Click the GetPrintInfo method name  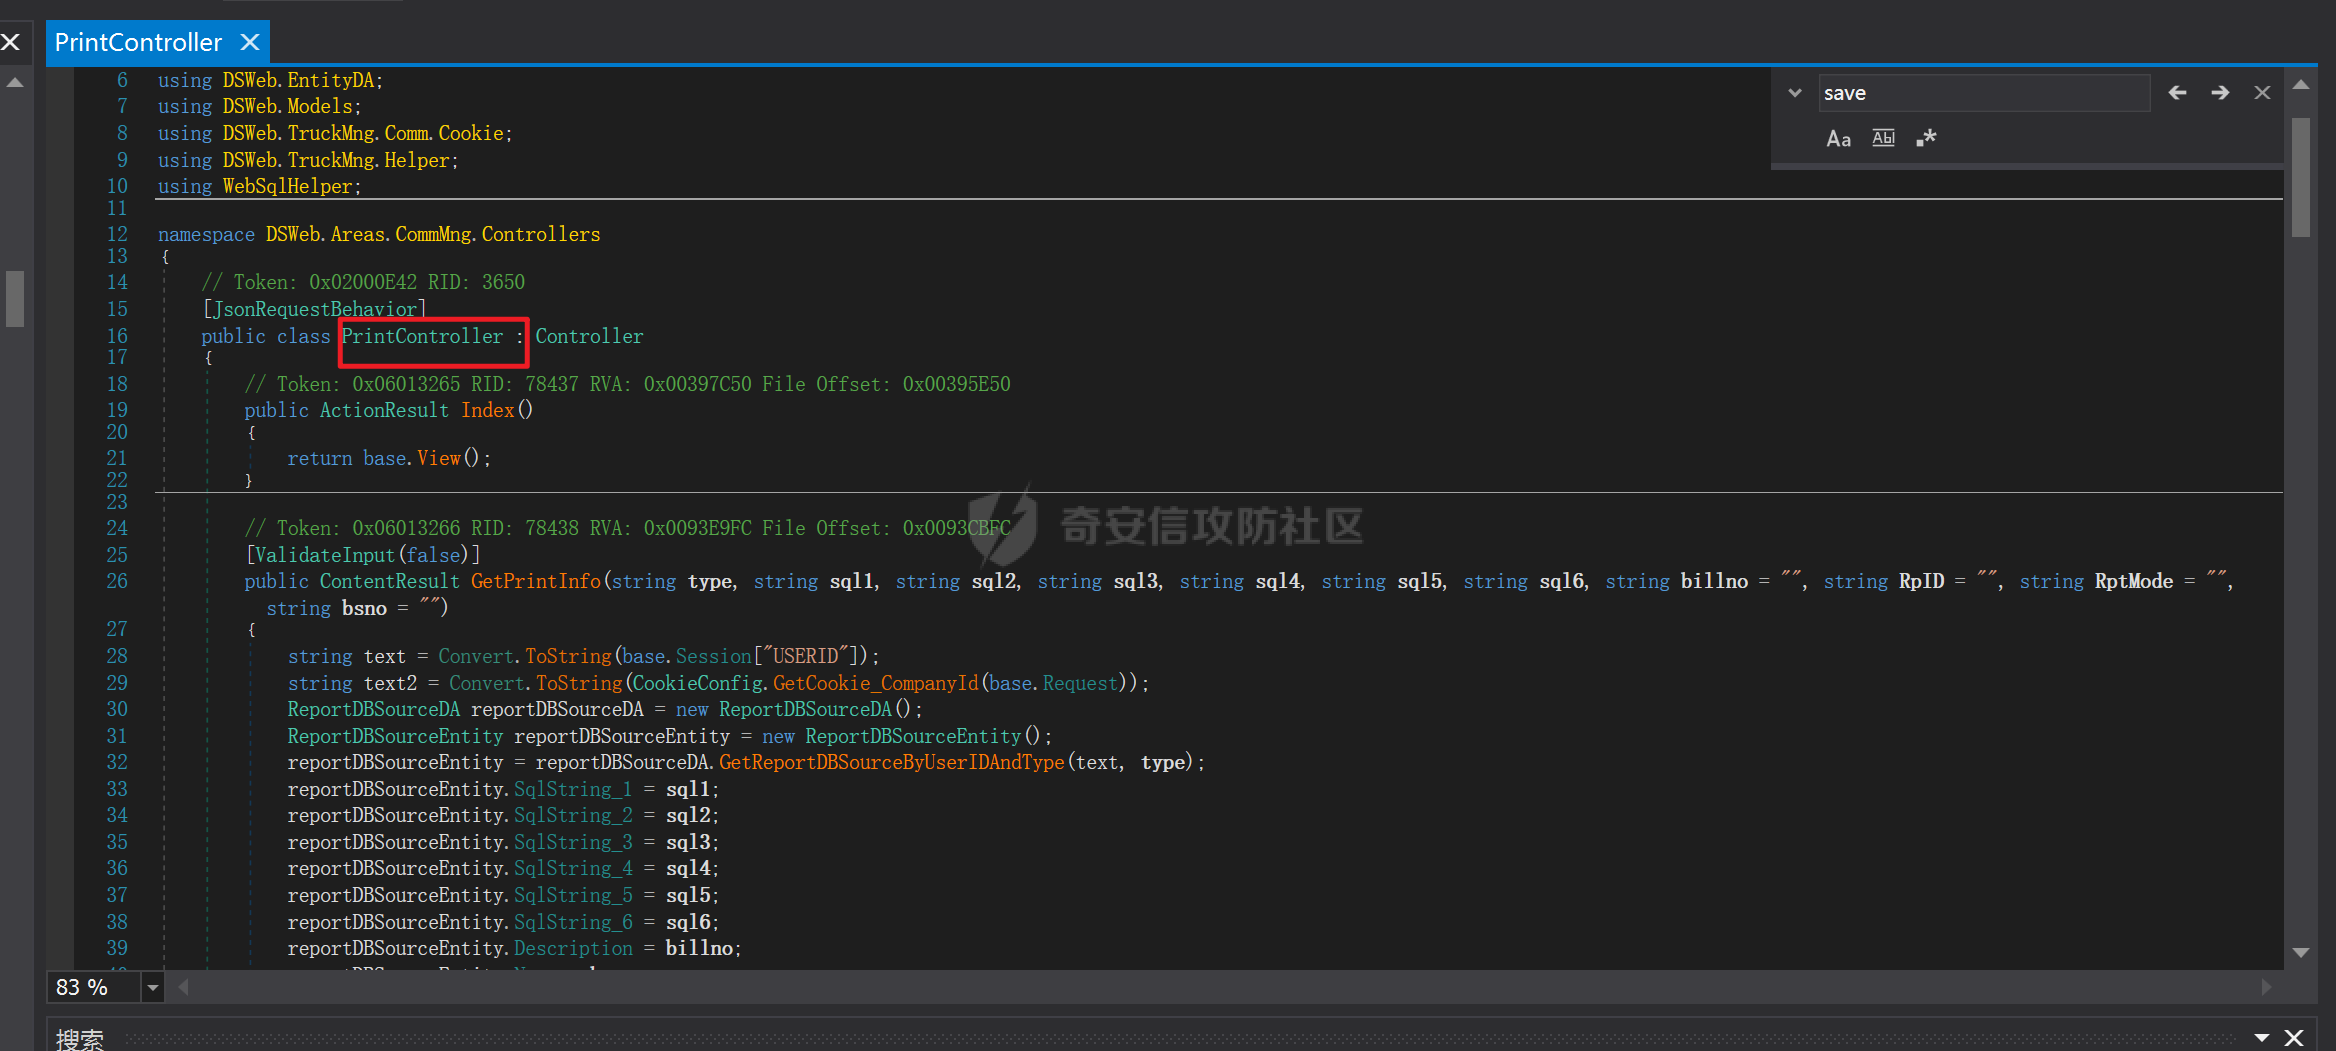click(536, 582)
